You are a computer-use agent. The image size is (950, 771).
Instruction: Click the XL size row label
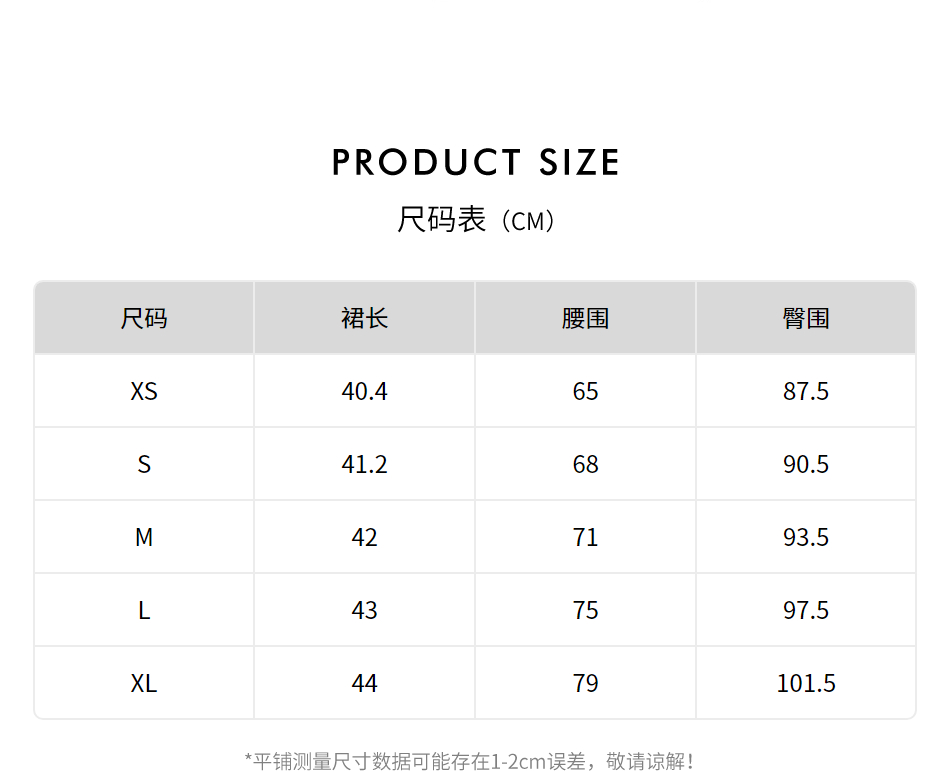[144, 683]
